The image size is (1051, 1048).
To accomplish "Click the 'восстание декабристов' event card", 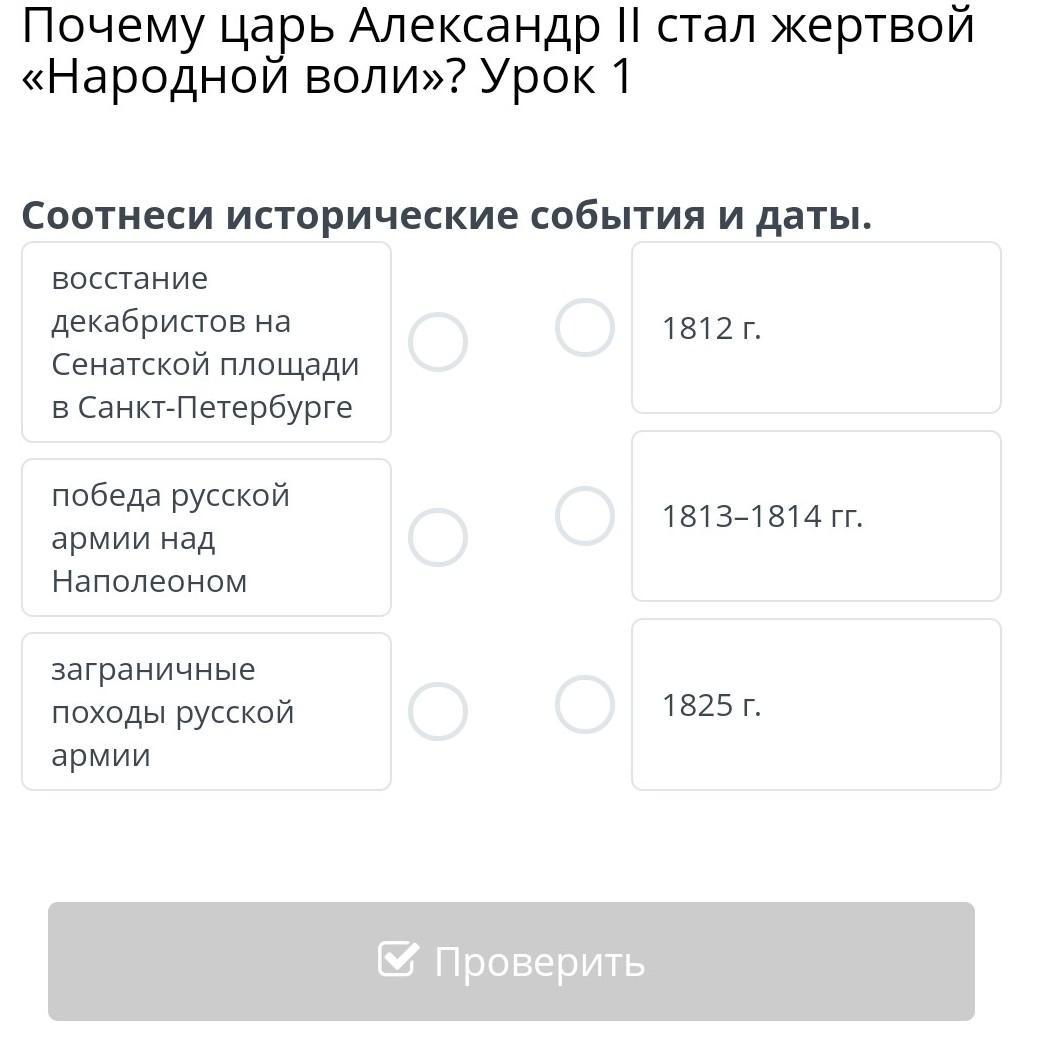I will 206,342.
